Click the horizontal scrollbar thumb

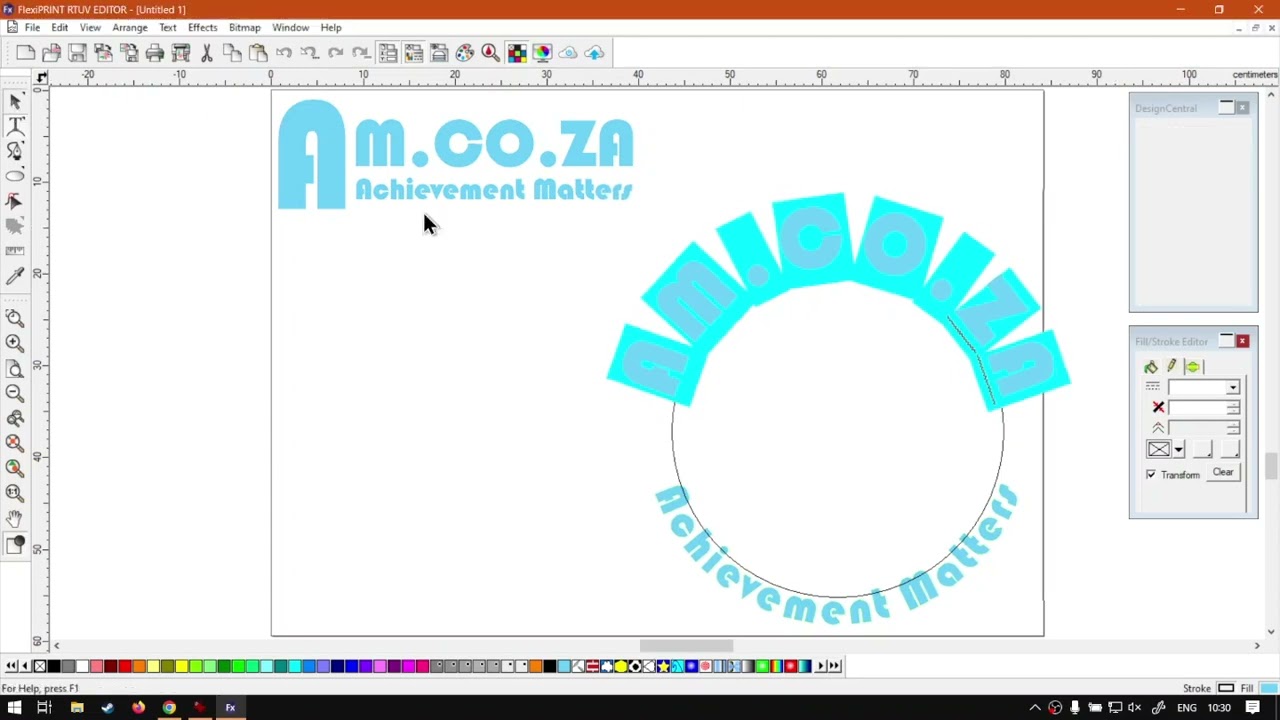(686, 646)
